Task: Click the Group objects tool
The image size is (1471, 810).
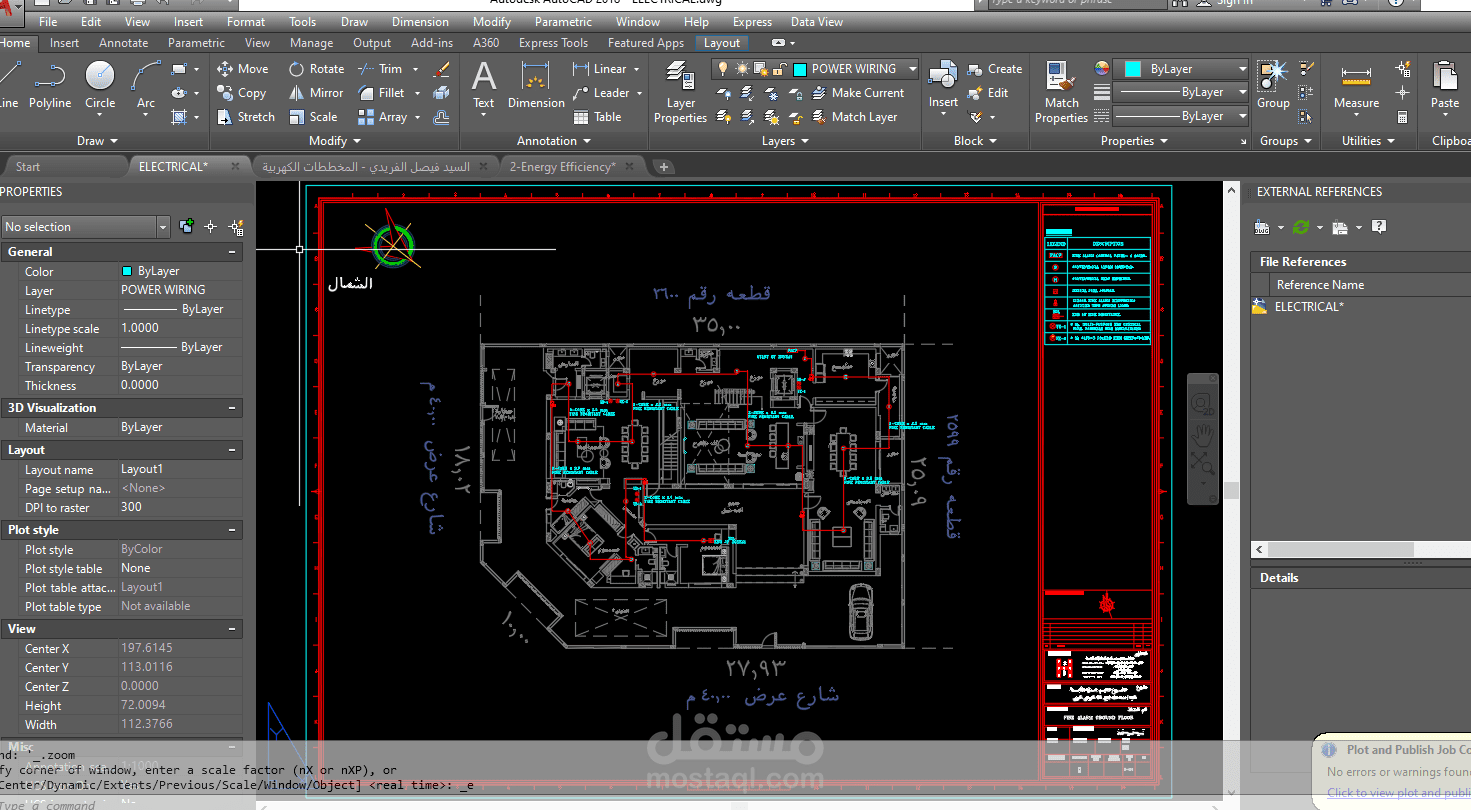Action: 1273,85
